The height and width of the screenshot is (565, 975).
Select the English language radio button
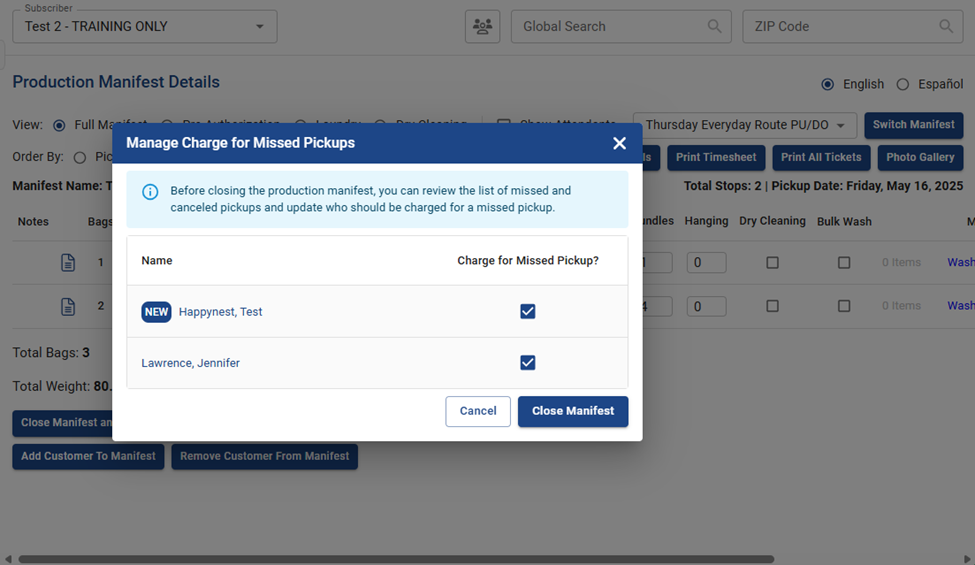[x=827, y=85]
